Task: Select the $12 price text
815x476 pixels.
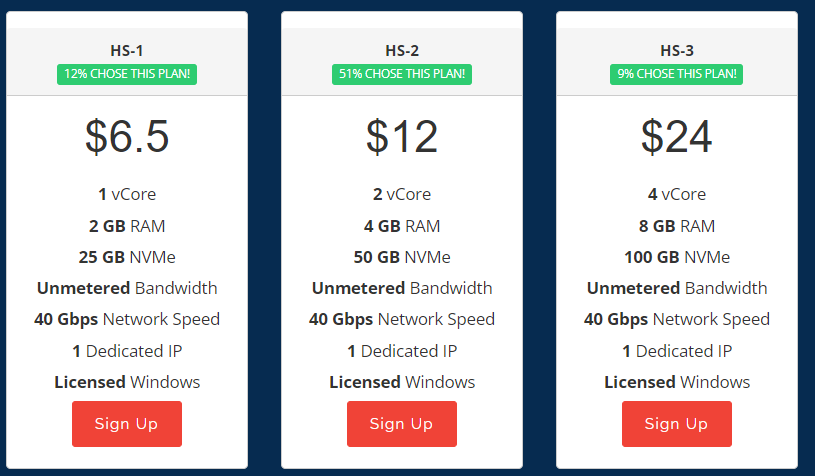Action: tap(402, 137)
